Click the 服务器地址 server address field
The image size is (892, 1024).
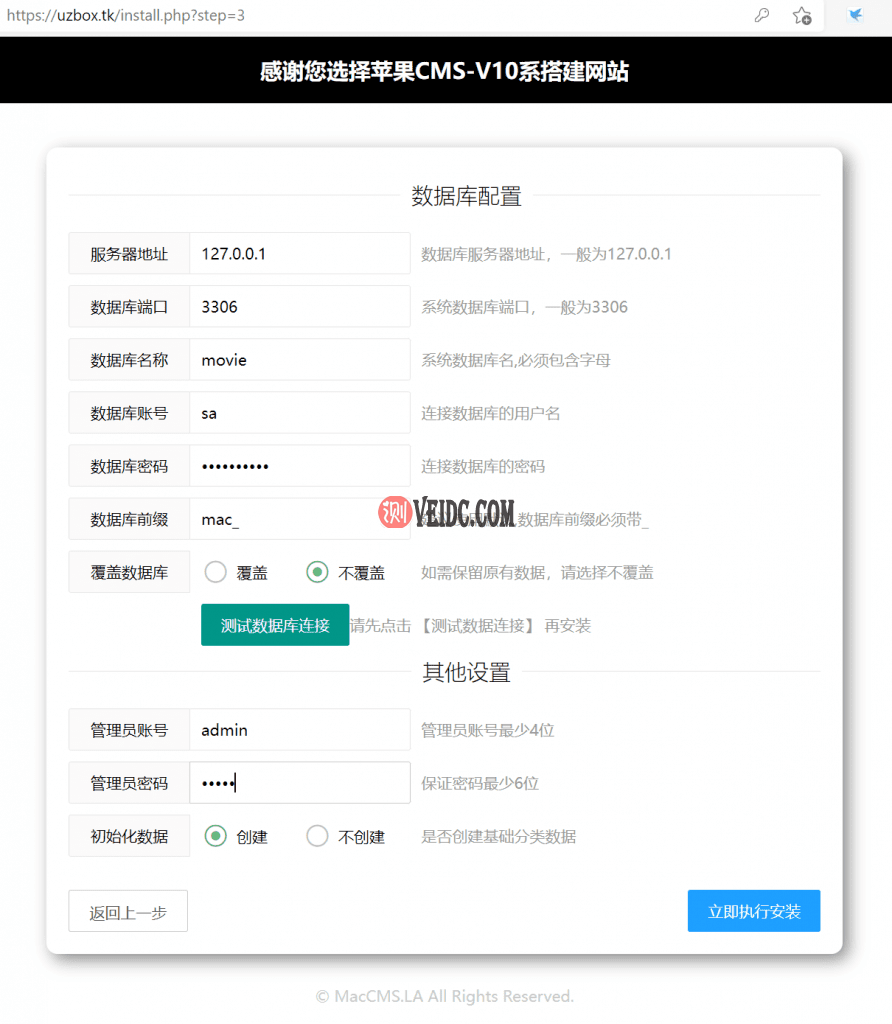click(x=300, y=253)
